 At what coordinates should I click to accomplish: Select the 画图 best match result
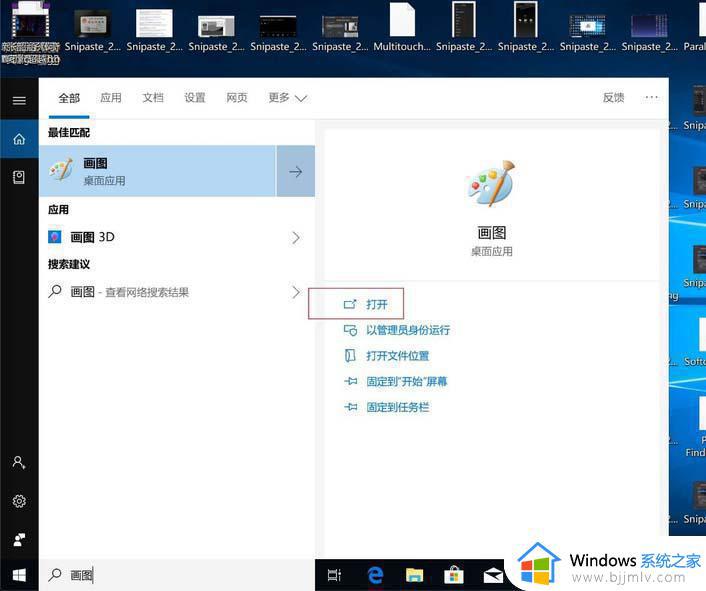point(158,171)
